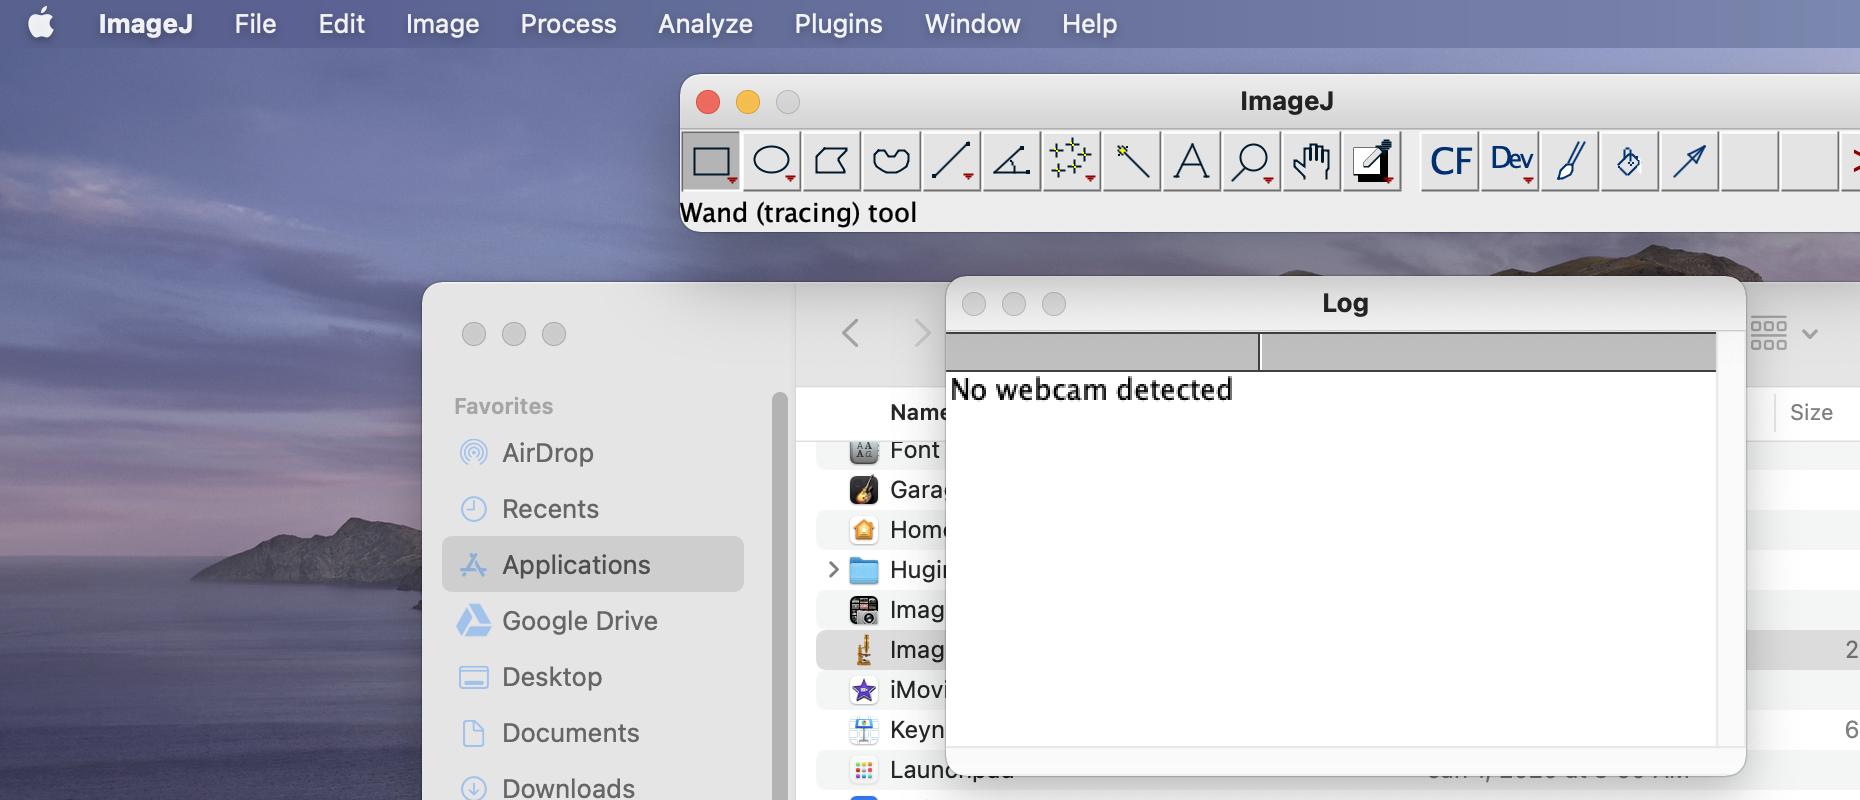Click the Log window vertical scrollbar
1860x800 pixels.
(1730, 540)
